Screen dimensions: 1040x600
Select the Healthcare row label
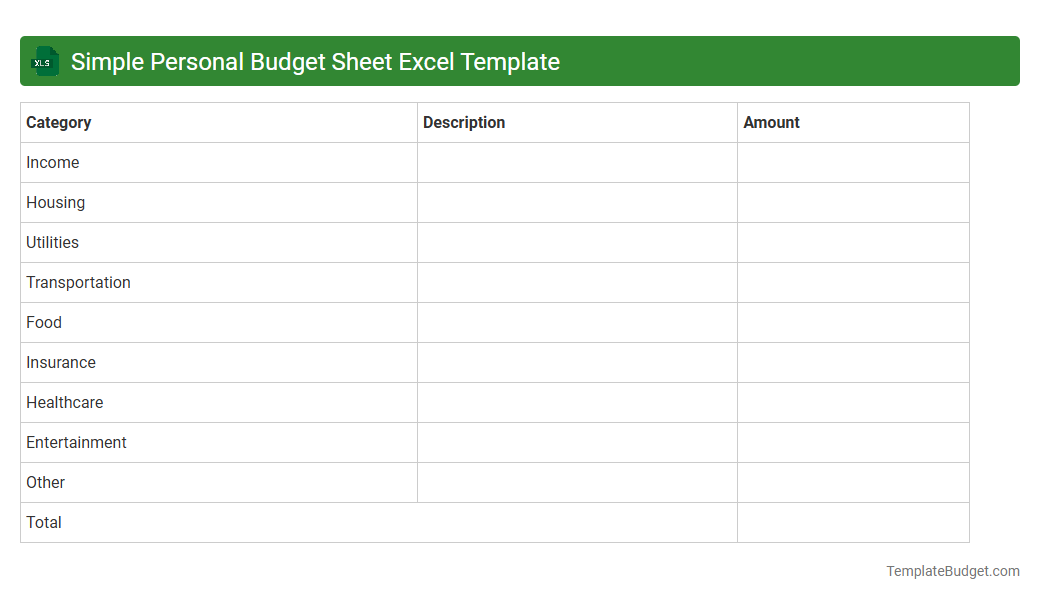(x=64, y=402)
